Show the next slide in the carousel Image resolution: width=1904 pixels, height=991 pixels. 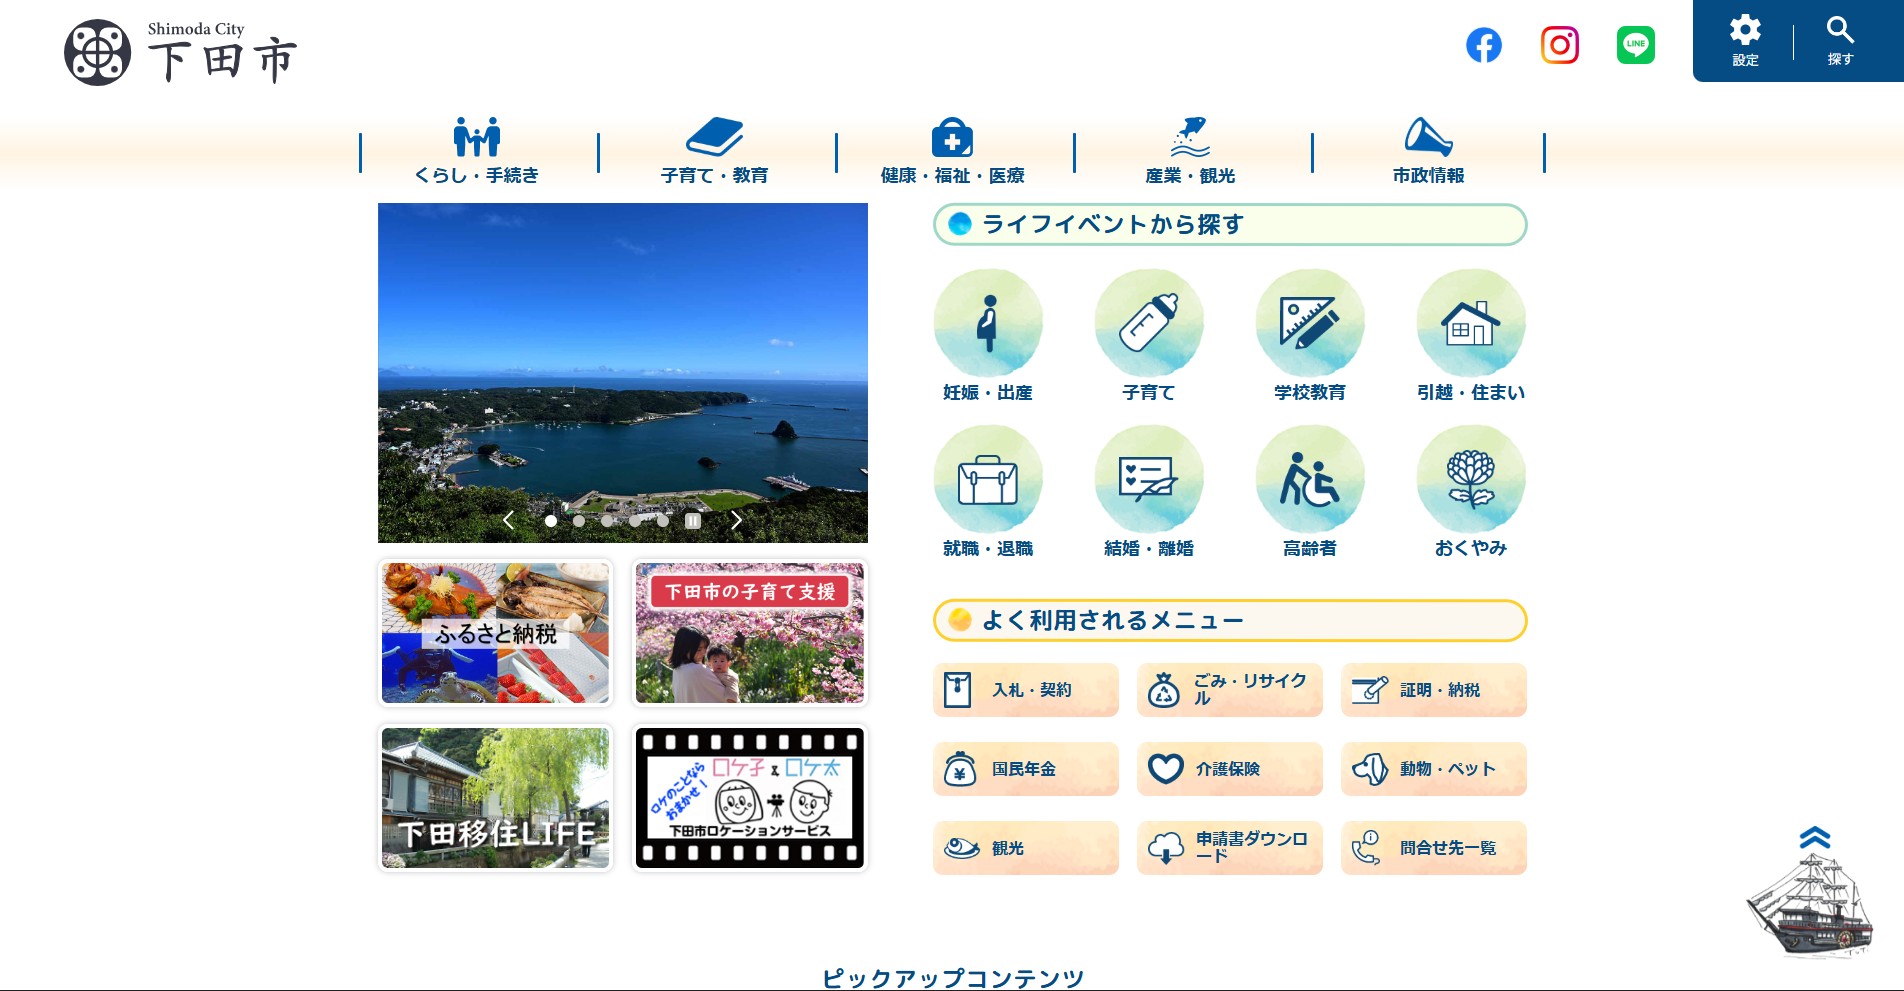pos(737,520)
